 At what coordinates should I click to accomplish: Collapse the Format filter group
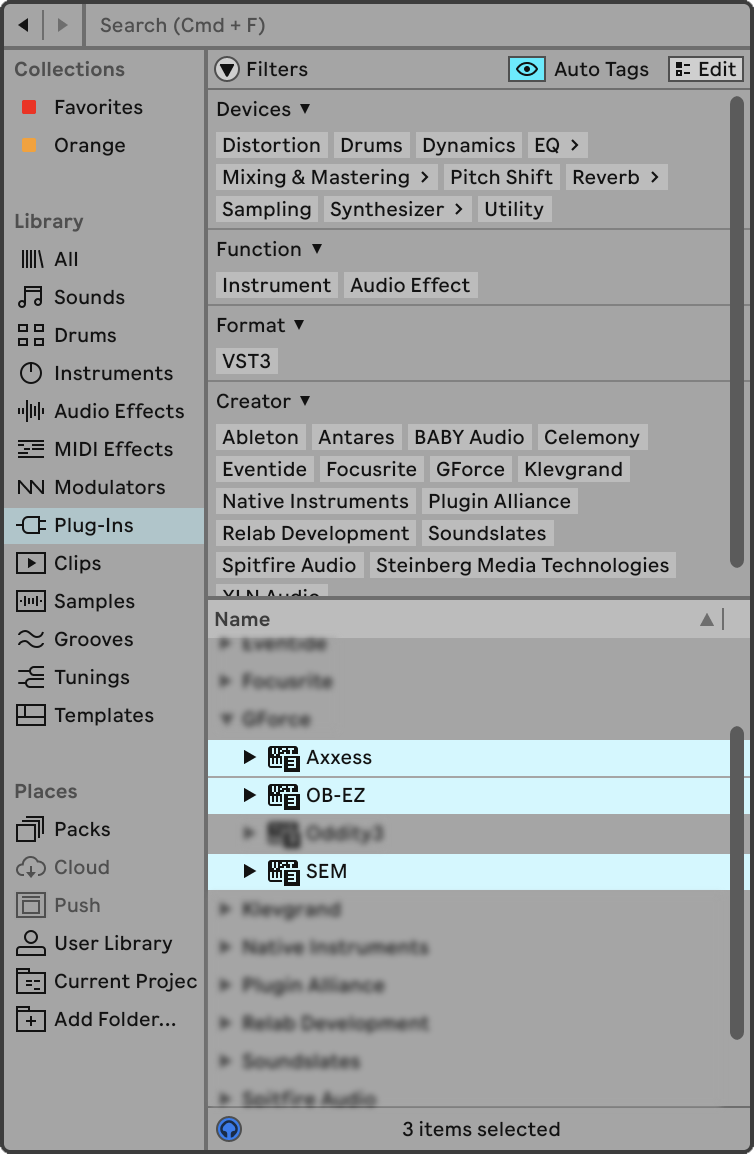[299, 325]
